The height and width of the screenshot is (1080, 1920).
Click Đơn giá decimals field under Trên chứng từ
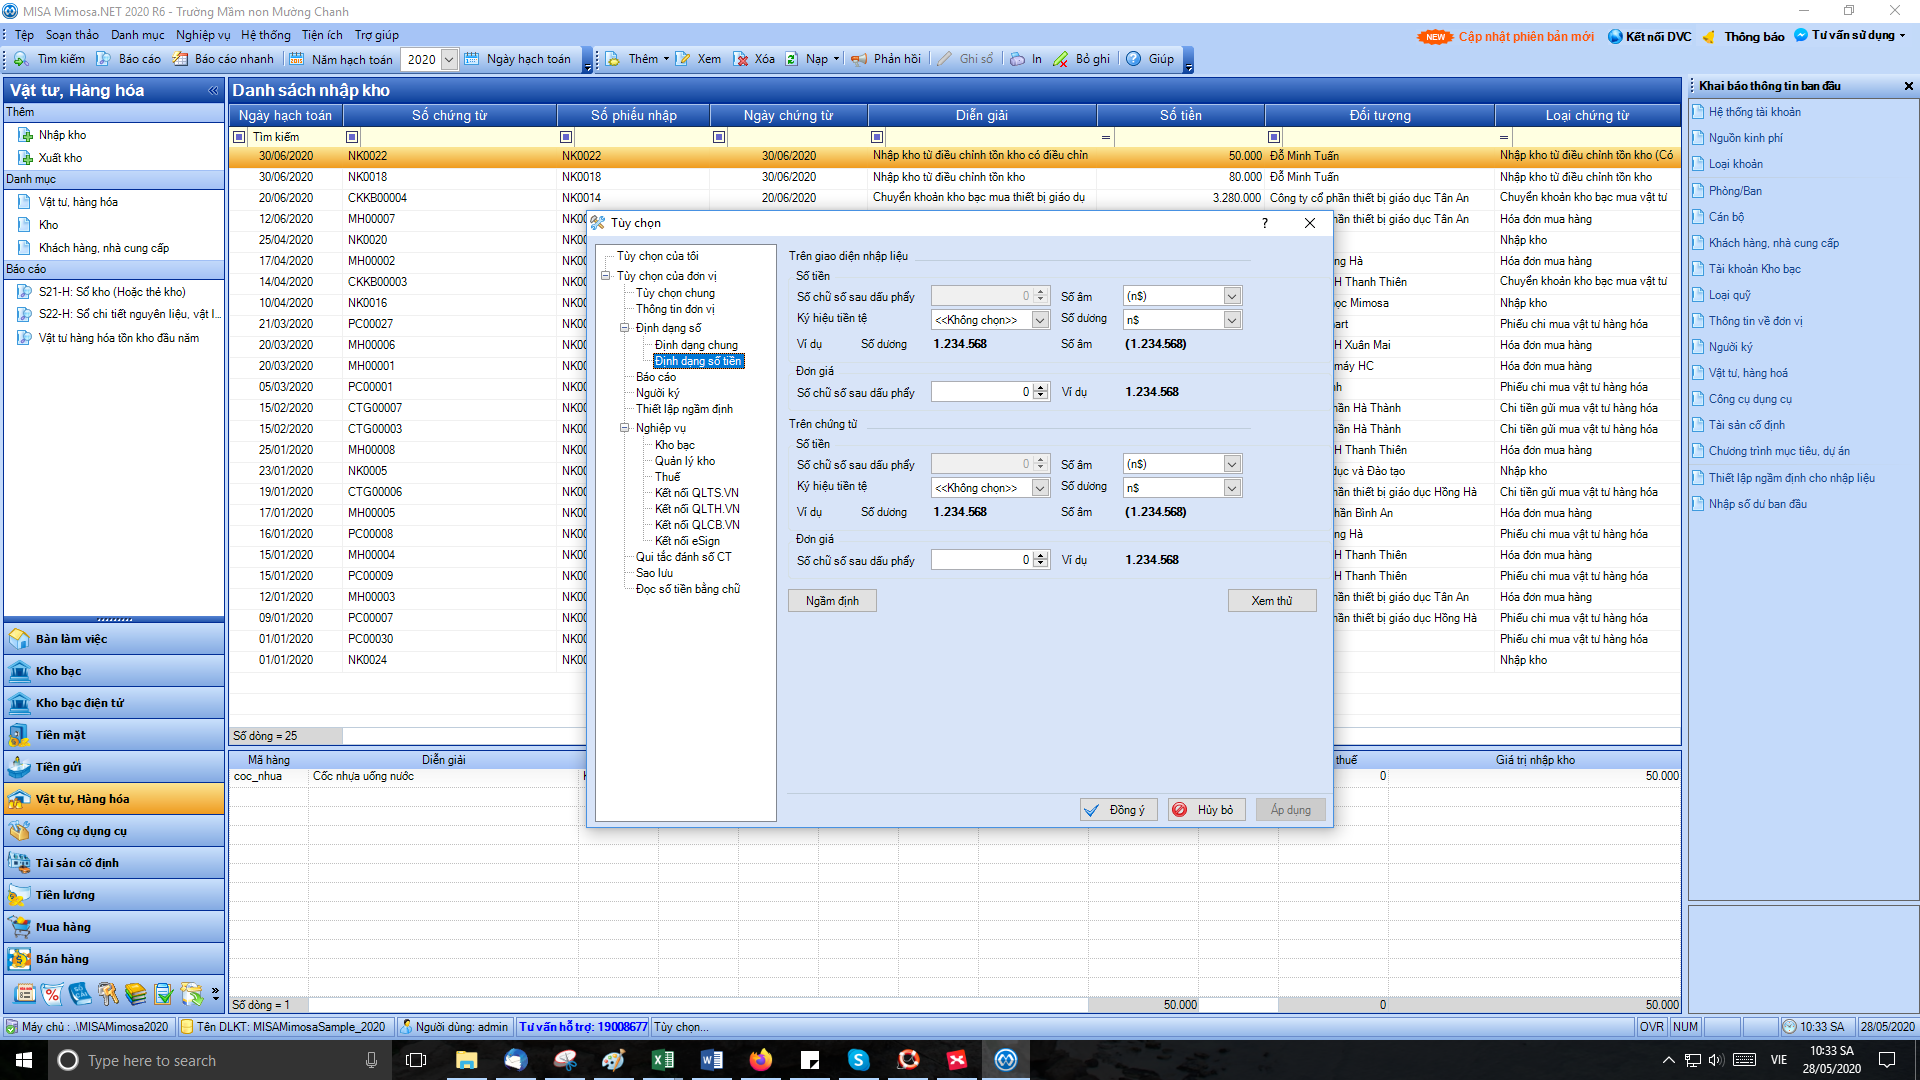[981, 560]
